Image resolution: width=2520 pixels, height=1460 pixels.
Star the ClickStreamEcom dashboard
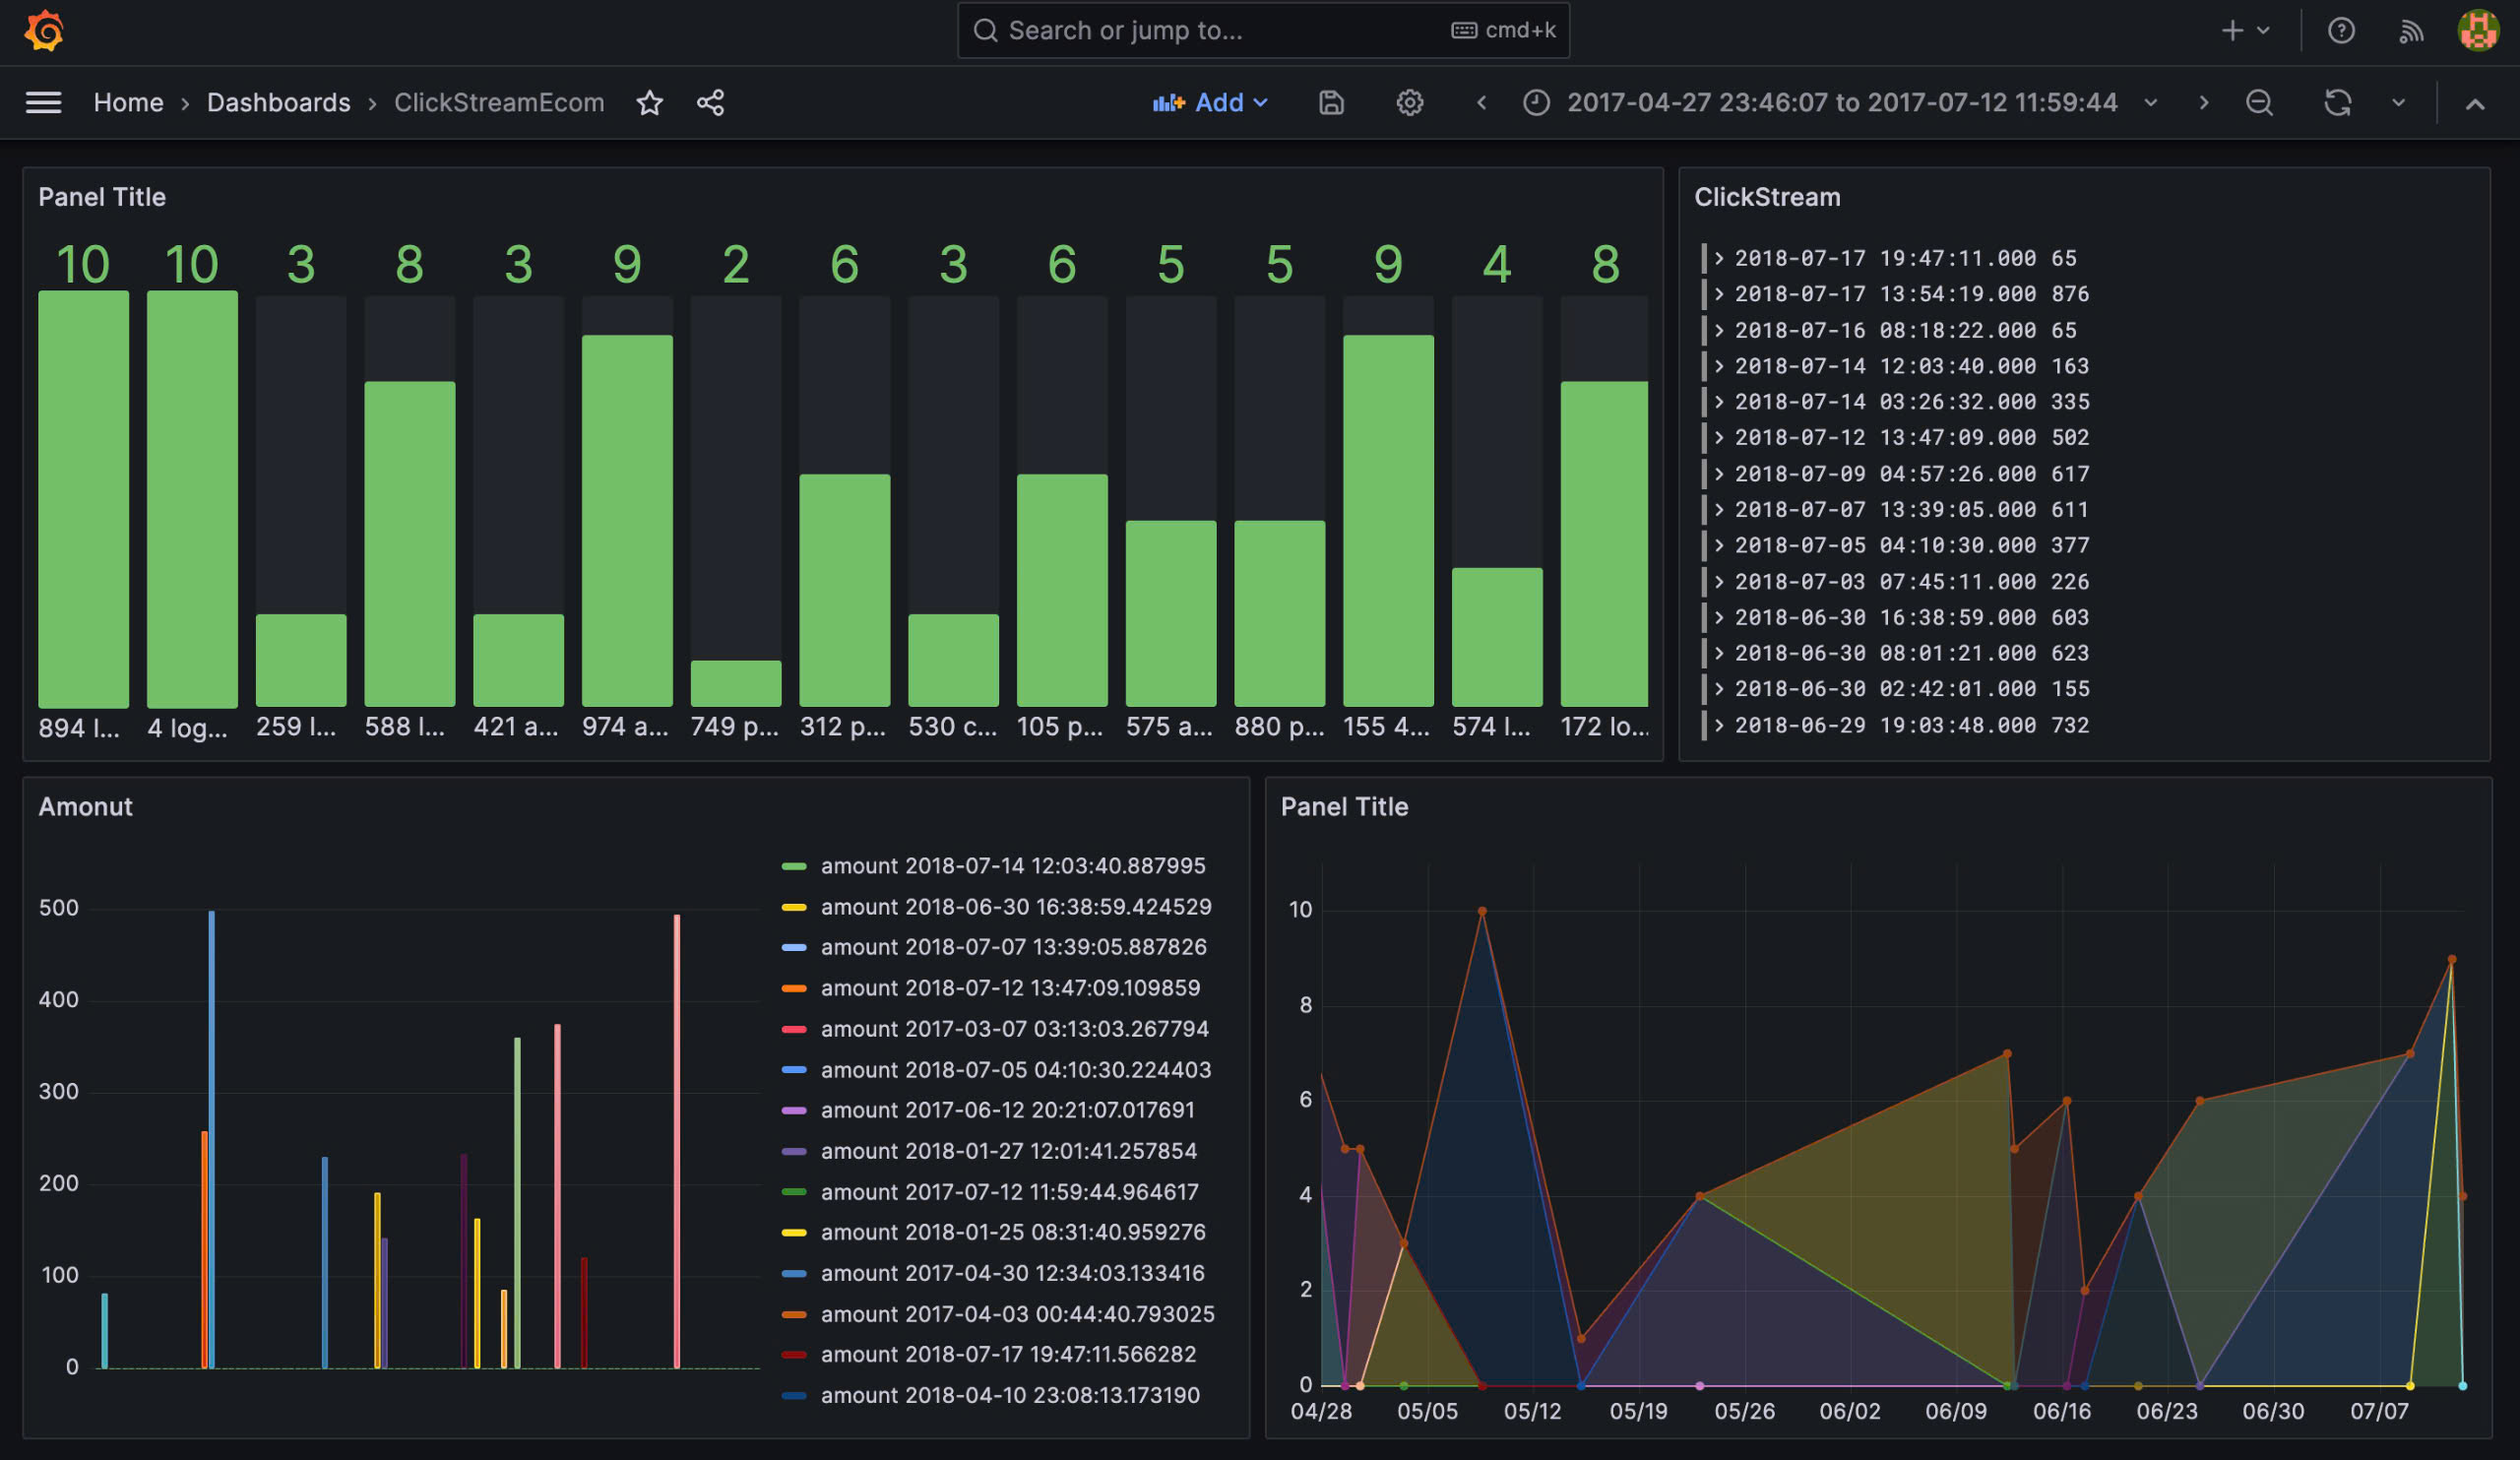650,102
